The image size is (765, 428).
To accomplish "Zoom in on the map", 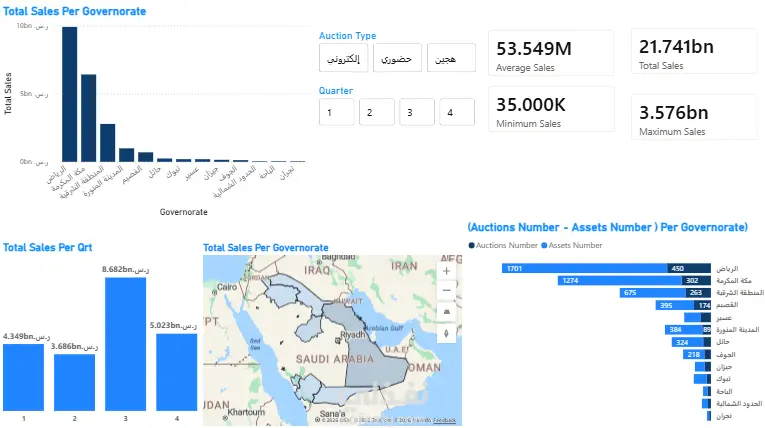I will (447, 270).
